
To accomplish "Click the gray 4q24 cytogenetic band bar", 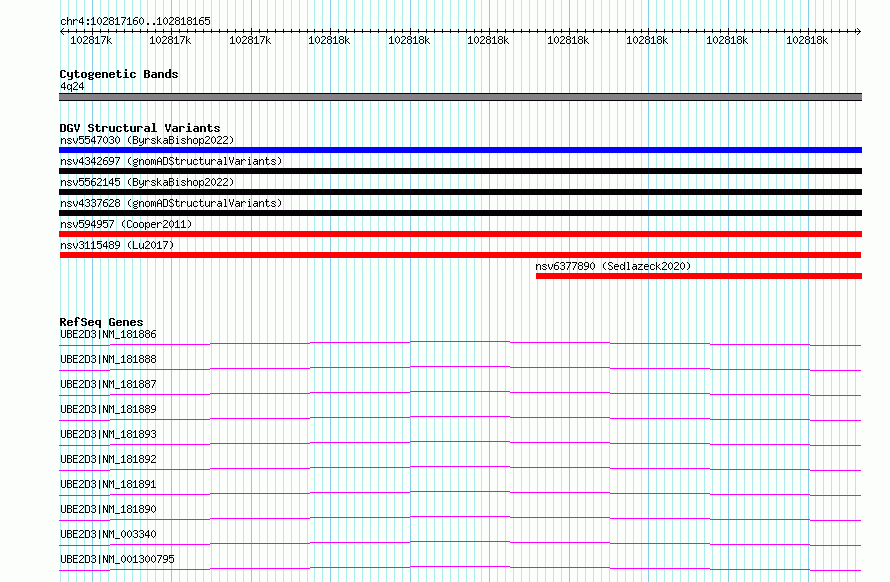I will 460,97.
